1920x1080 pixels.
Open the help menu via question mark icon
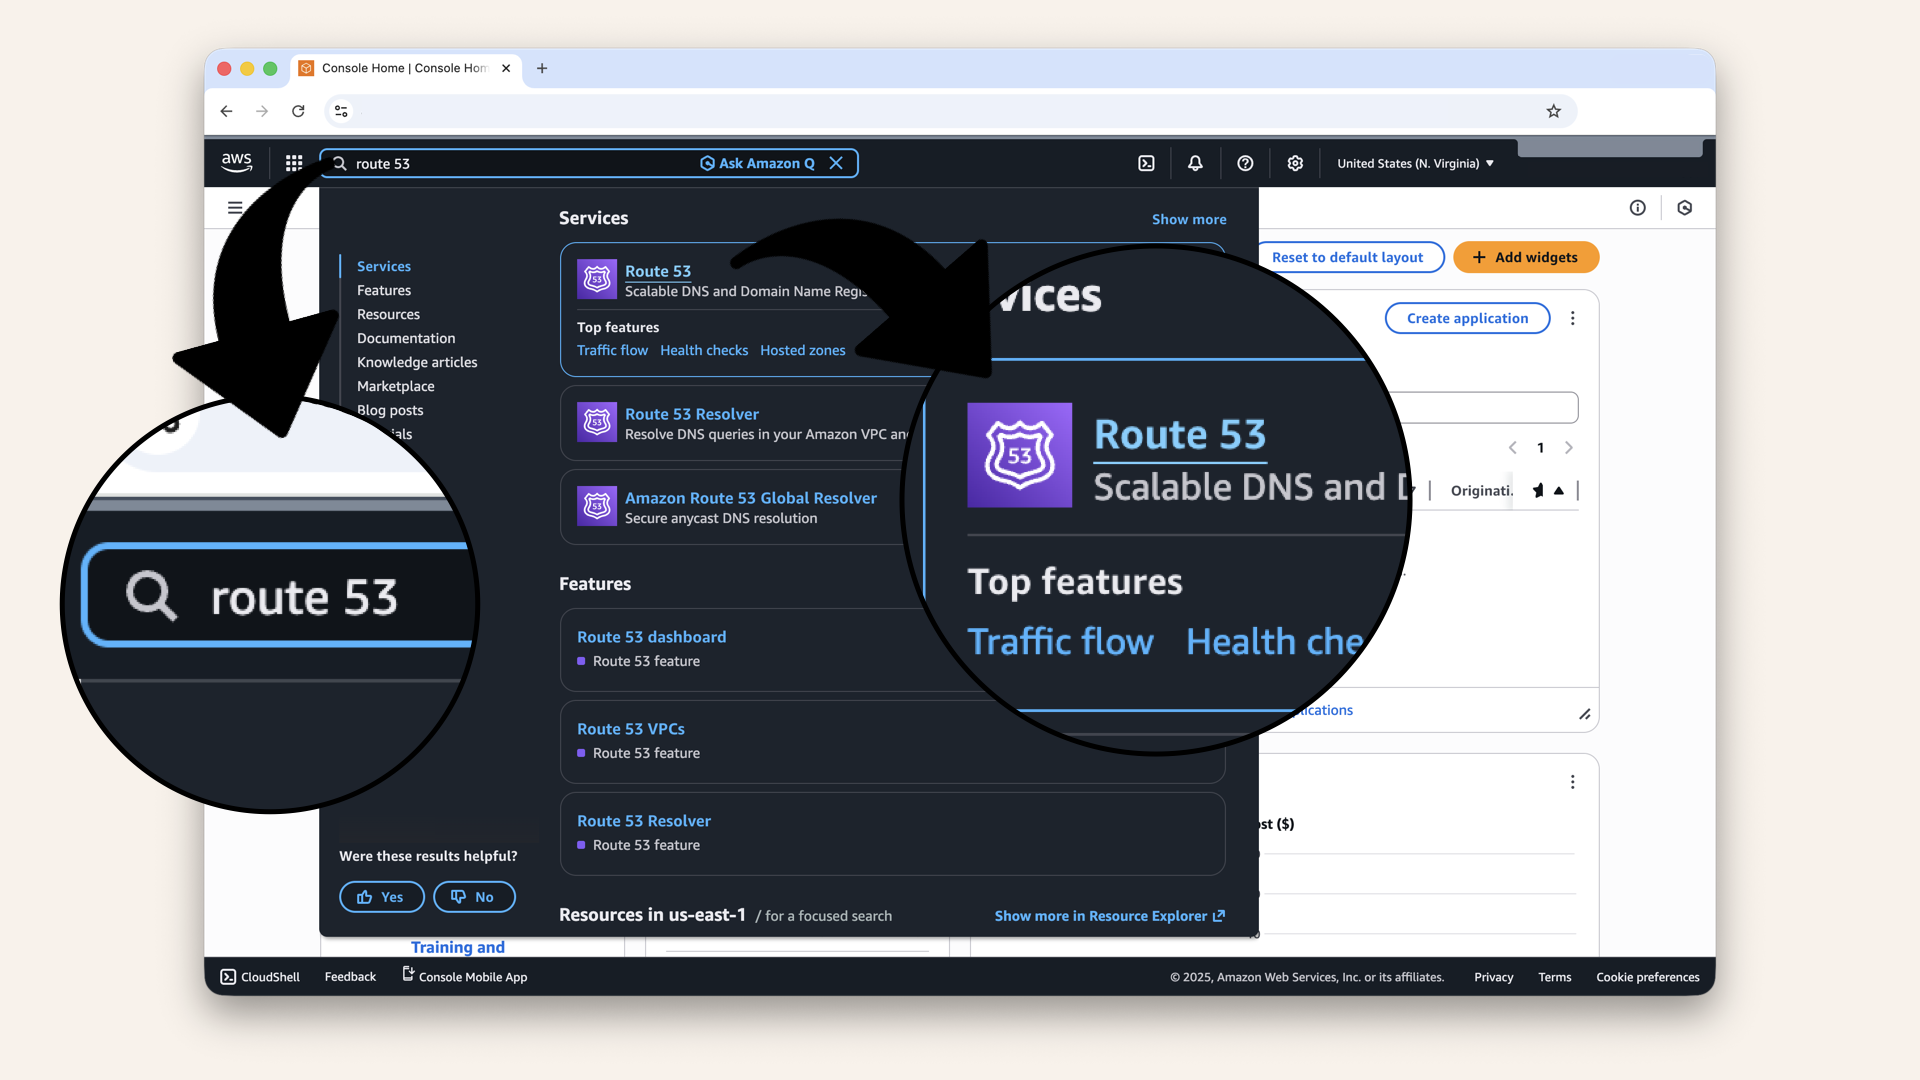pyautogui.click(x=1245, y=162)
